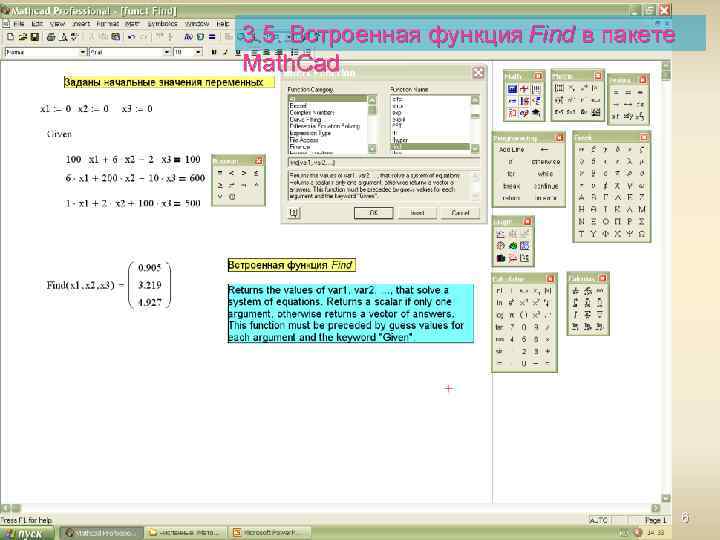Click Function Category list scroll-down arrow
This screenshot has height=540, width=720.
[x=372, y=148]
